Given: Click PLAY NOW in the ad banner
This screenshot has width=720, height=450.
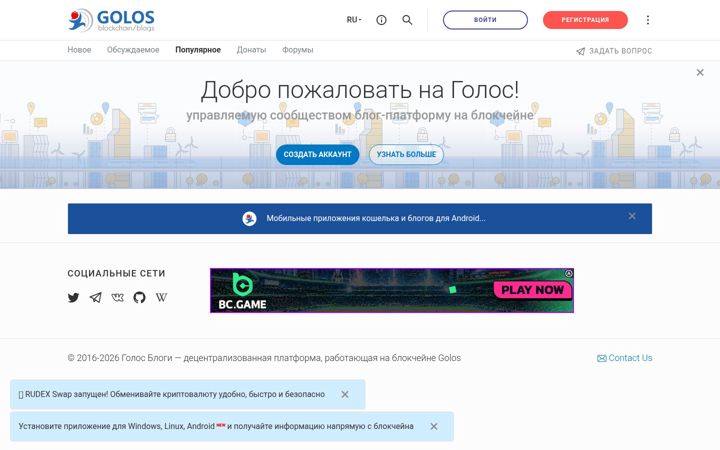Looking at the screenshot, I should (533, 290).
